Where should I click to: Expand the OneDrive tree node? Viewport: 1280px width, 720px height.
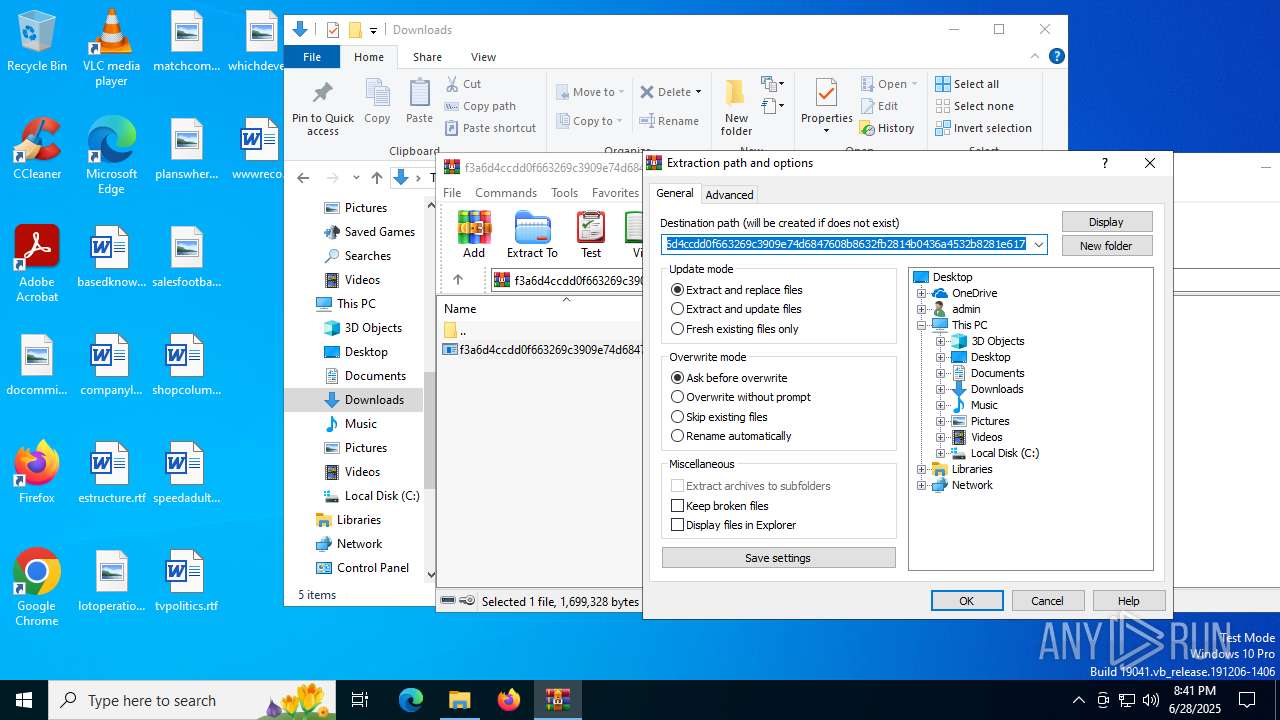click(922, 293)
